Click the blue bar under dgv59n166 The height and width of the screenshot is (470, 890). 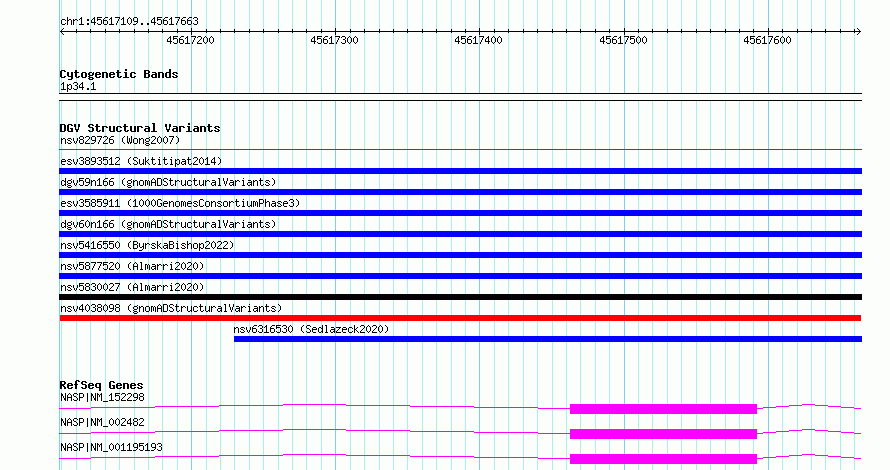coord(460,192)
